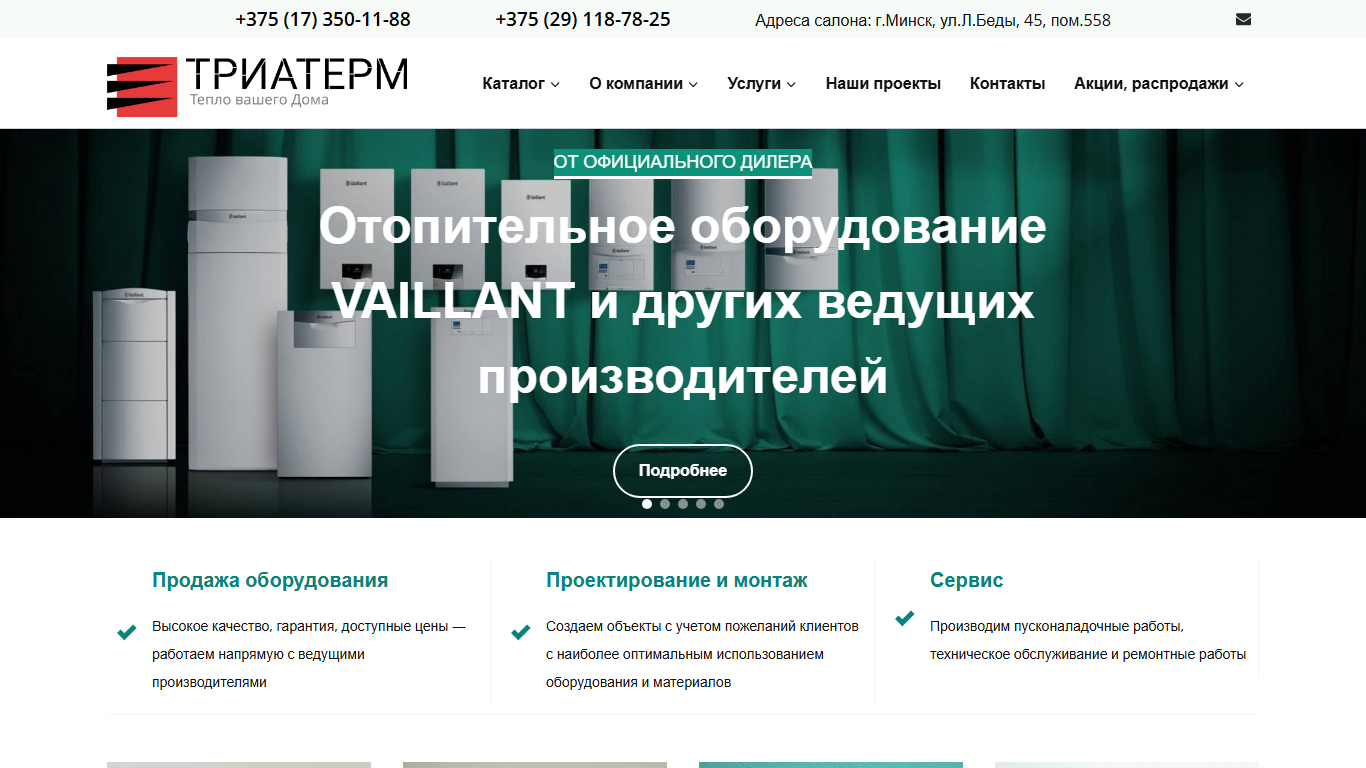The height and width of the screenshot is (768, 1366).
Task: Select third slider dot
Action: [683, 504]
